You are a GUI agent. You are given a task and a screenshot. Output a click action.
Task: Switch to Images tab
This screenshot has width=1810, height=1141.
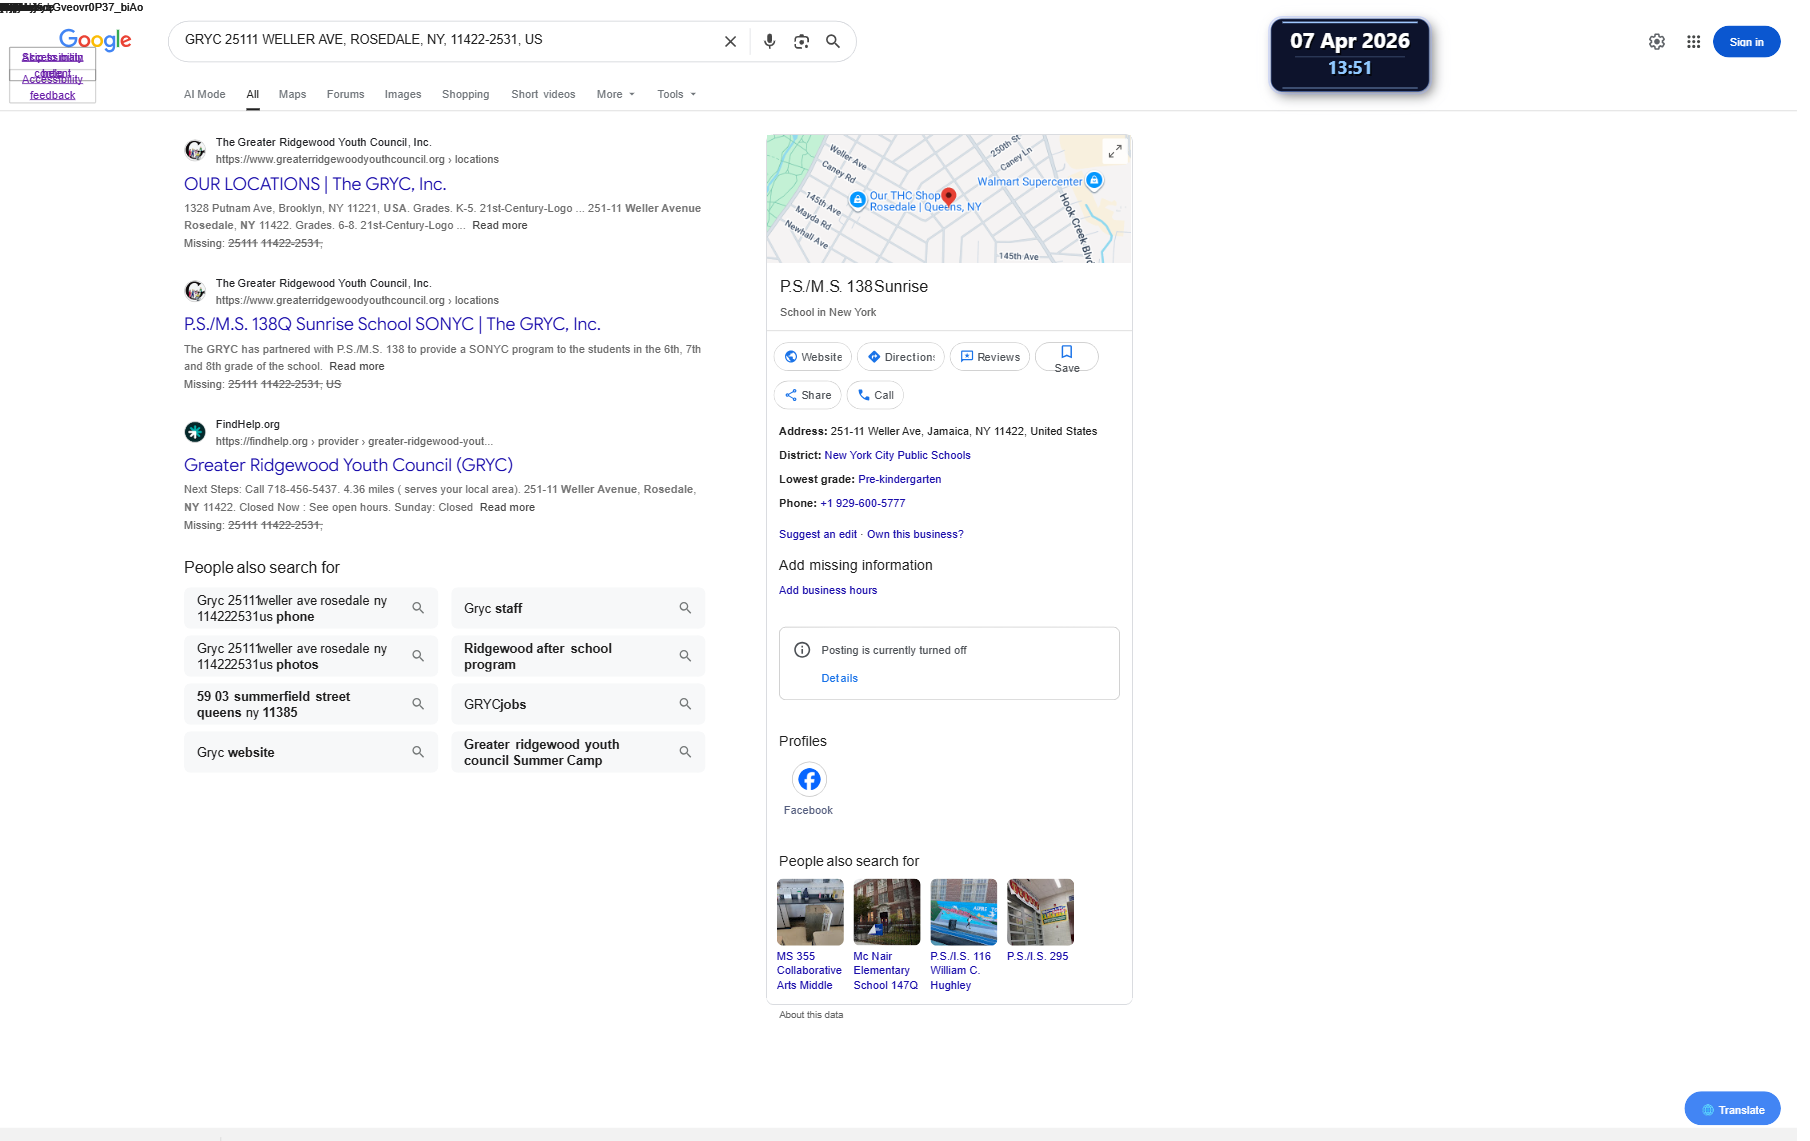(x=403, y=94)
